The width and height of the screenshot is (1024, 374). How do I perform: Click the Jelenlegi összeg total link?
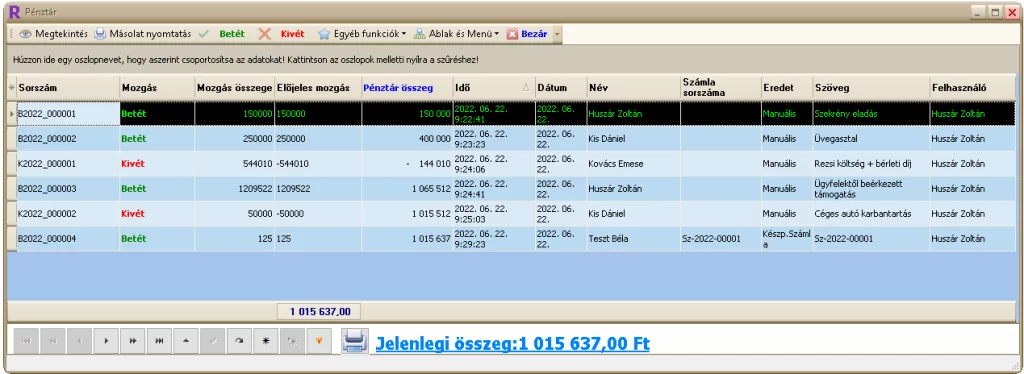coord(513,343)
